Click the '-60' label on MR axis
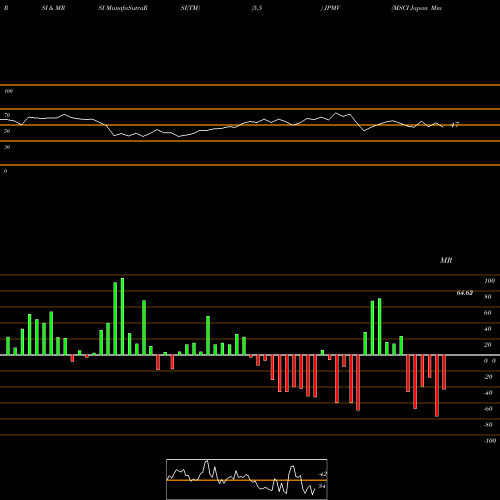Image resolution: width=500 pixels, height=500 pixels. [488, 409]
